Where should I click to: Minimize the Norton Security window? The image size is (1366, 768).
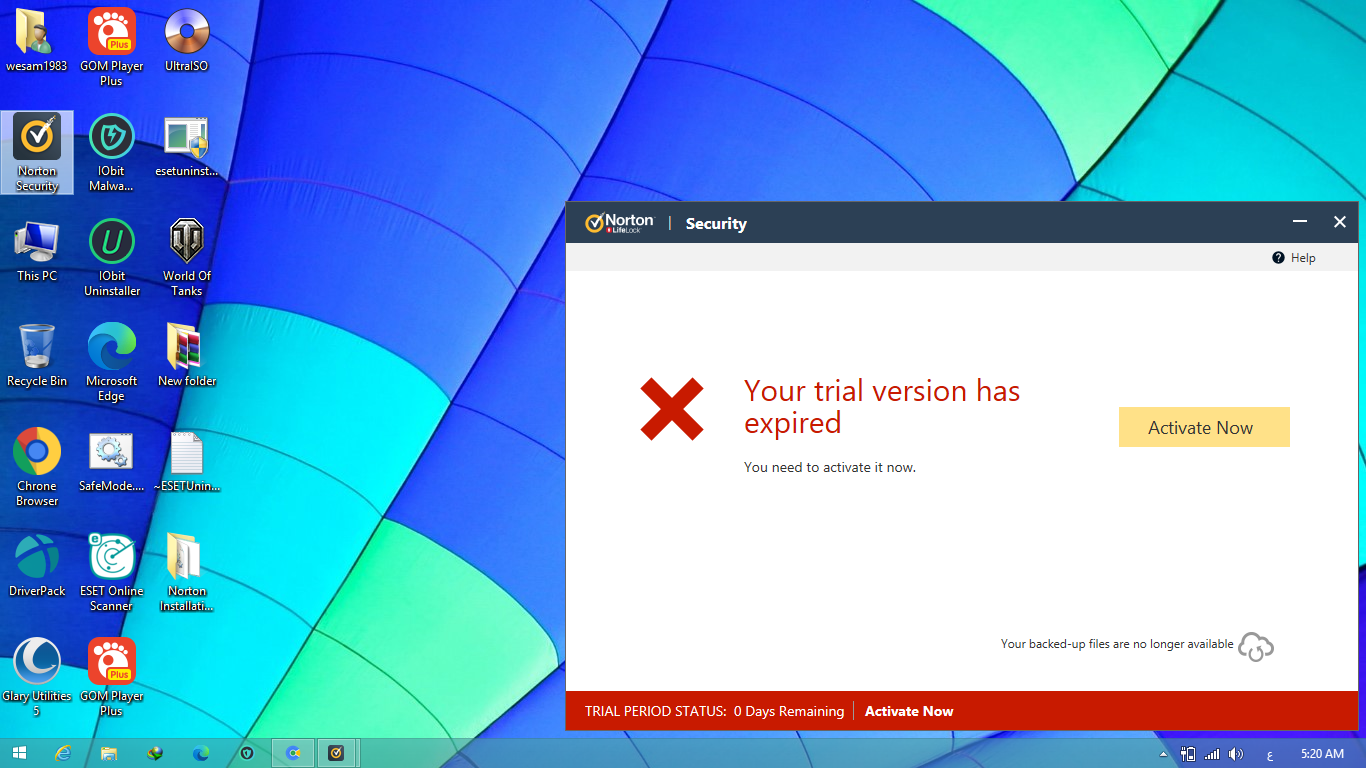point(1300,222)
